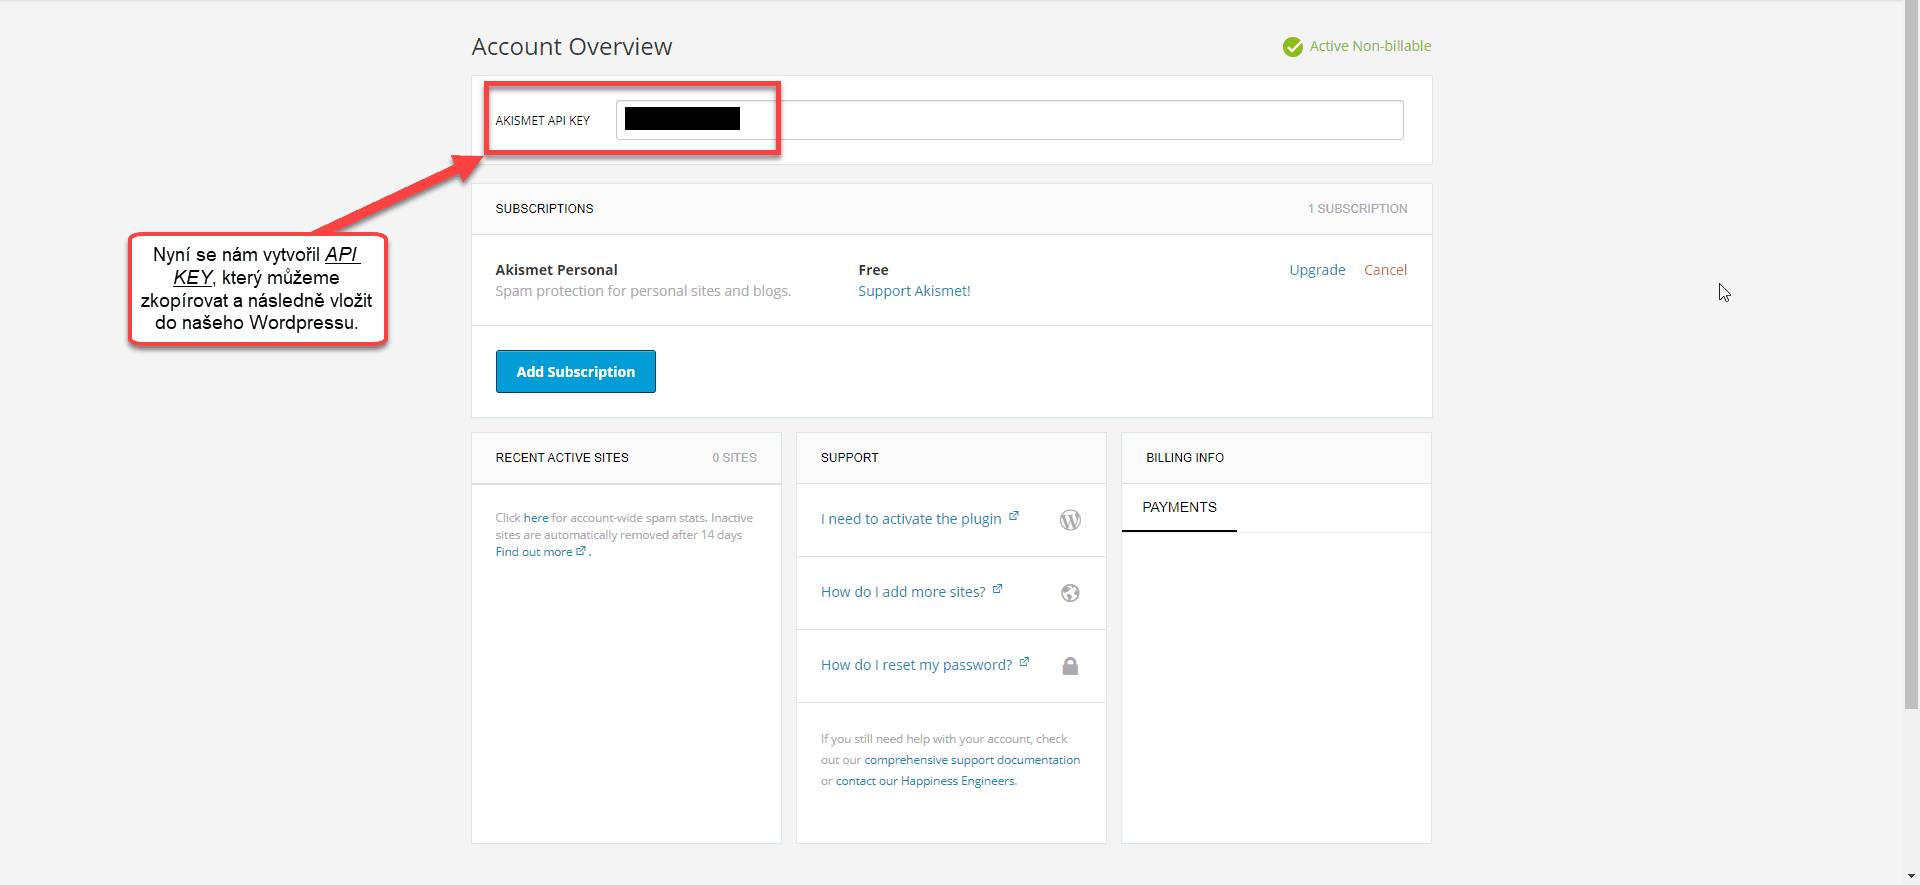Viewport: 1920px width, 885px height.
Task: Open the Find out more link
Action: 534,552
